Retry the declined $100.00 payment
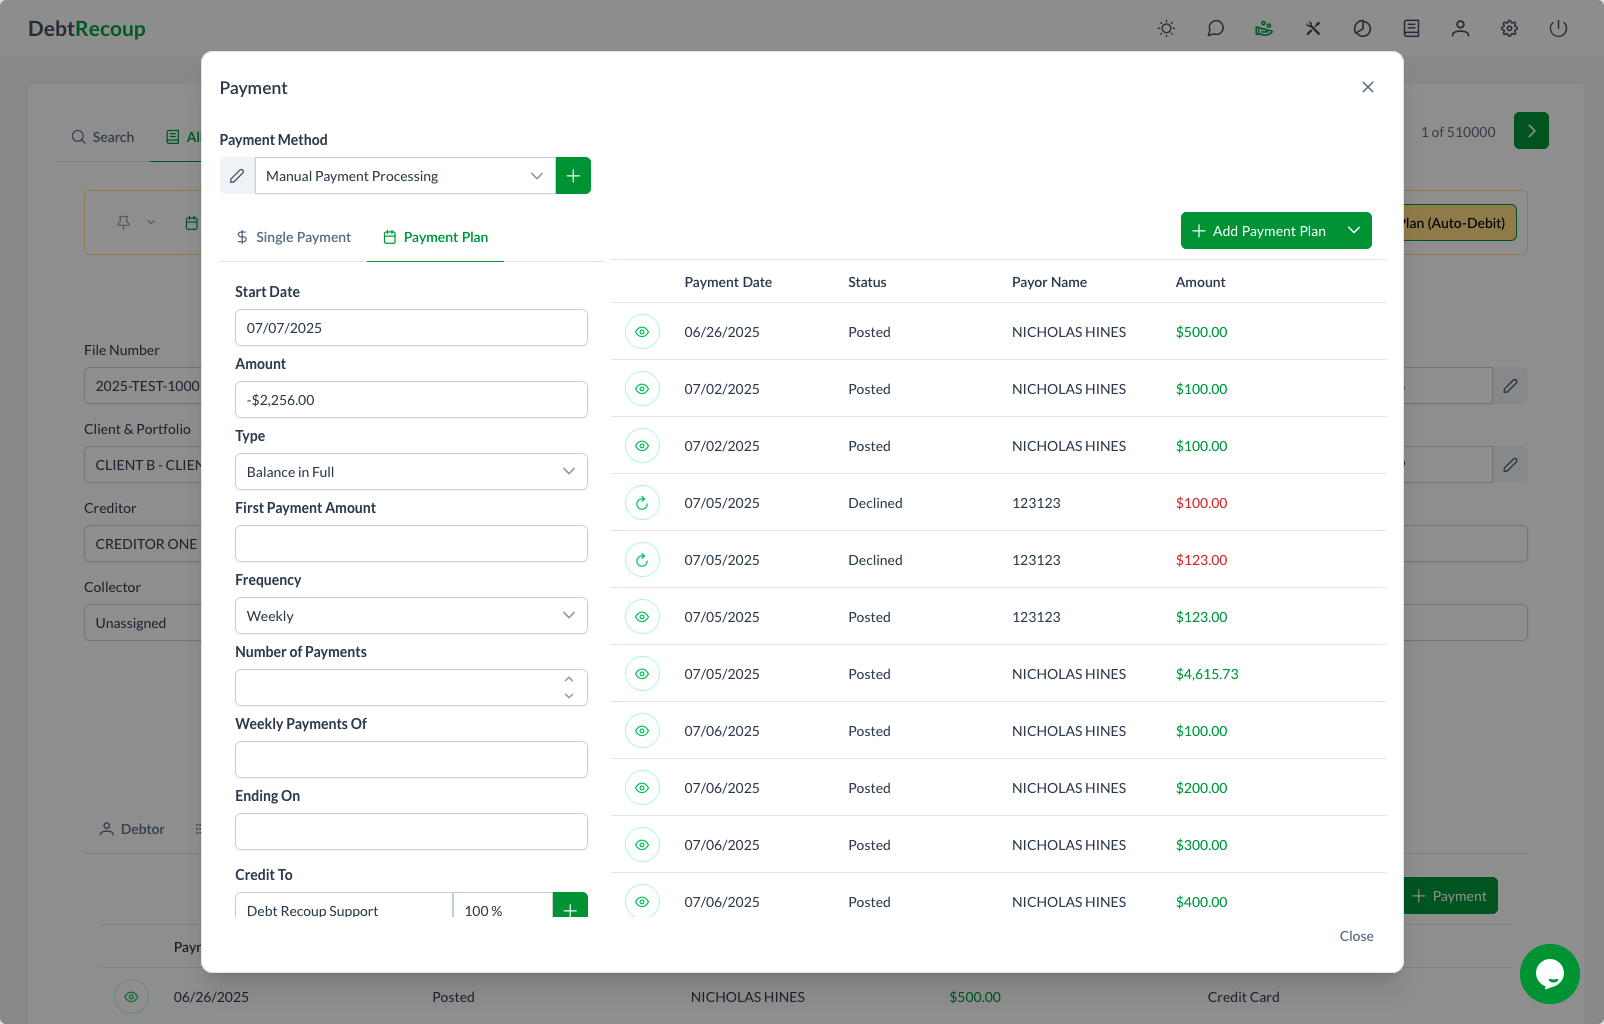This screenshot has width=1604, height=1024. point(642,503)
